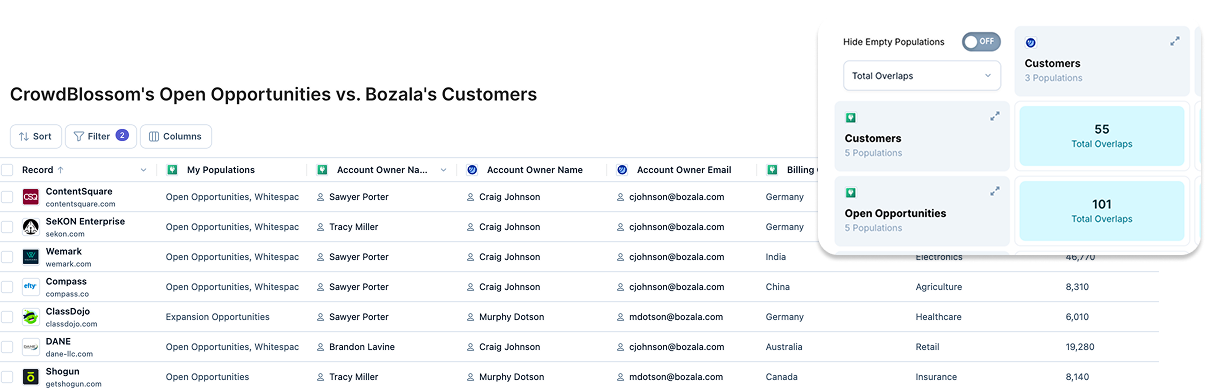Click the green icon beside Billing column header
The image size is (1205, 389).
tap(772, 170)
